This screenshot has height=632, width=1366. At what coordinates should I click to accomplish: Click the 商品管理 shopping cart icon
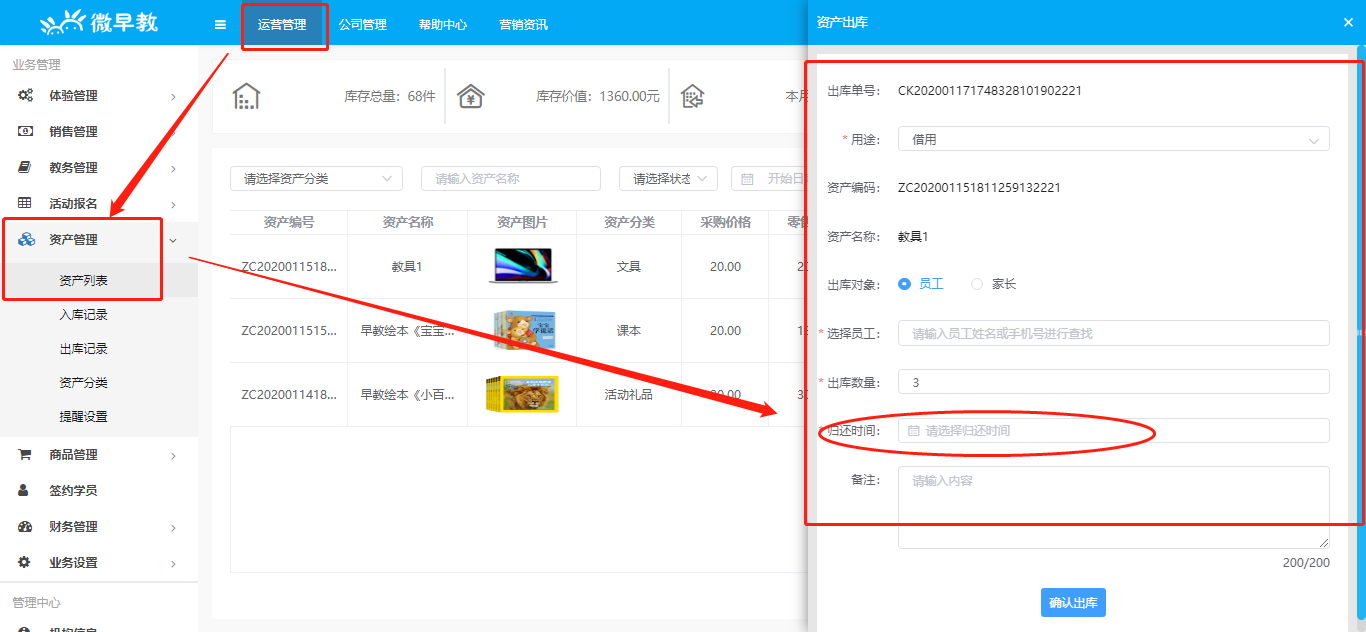click(x=25, y=455)
